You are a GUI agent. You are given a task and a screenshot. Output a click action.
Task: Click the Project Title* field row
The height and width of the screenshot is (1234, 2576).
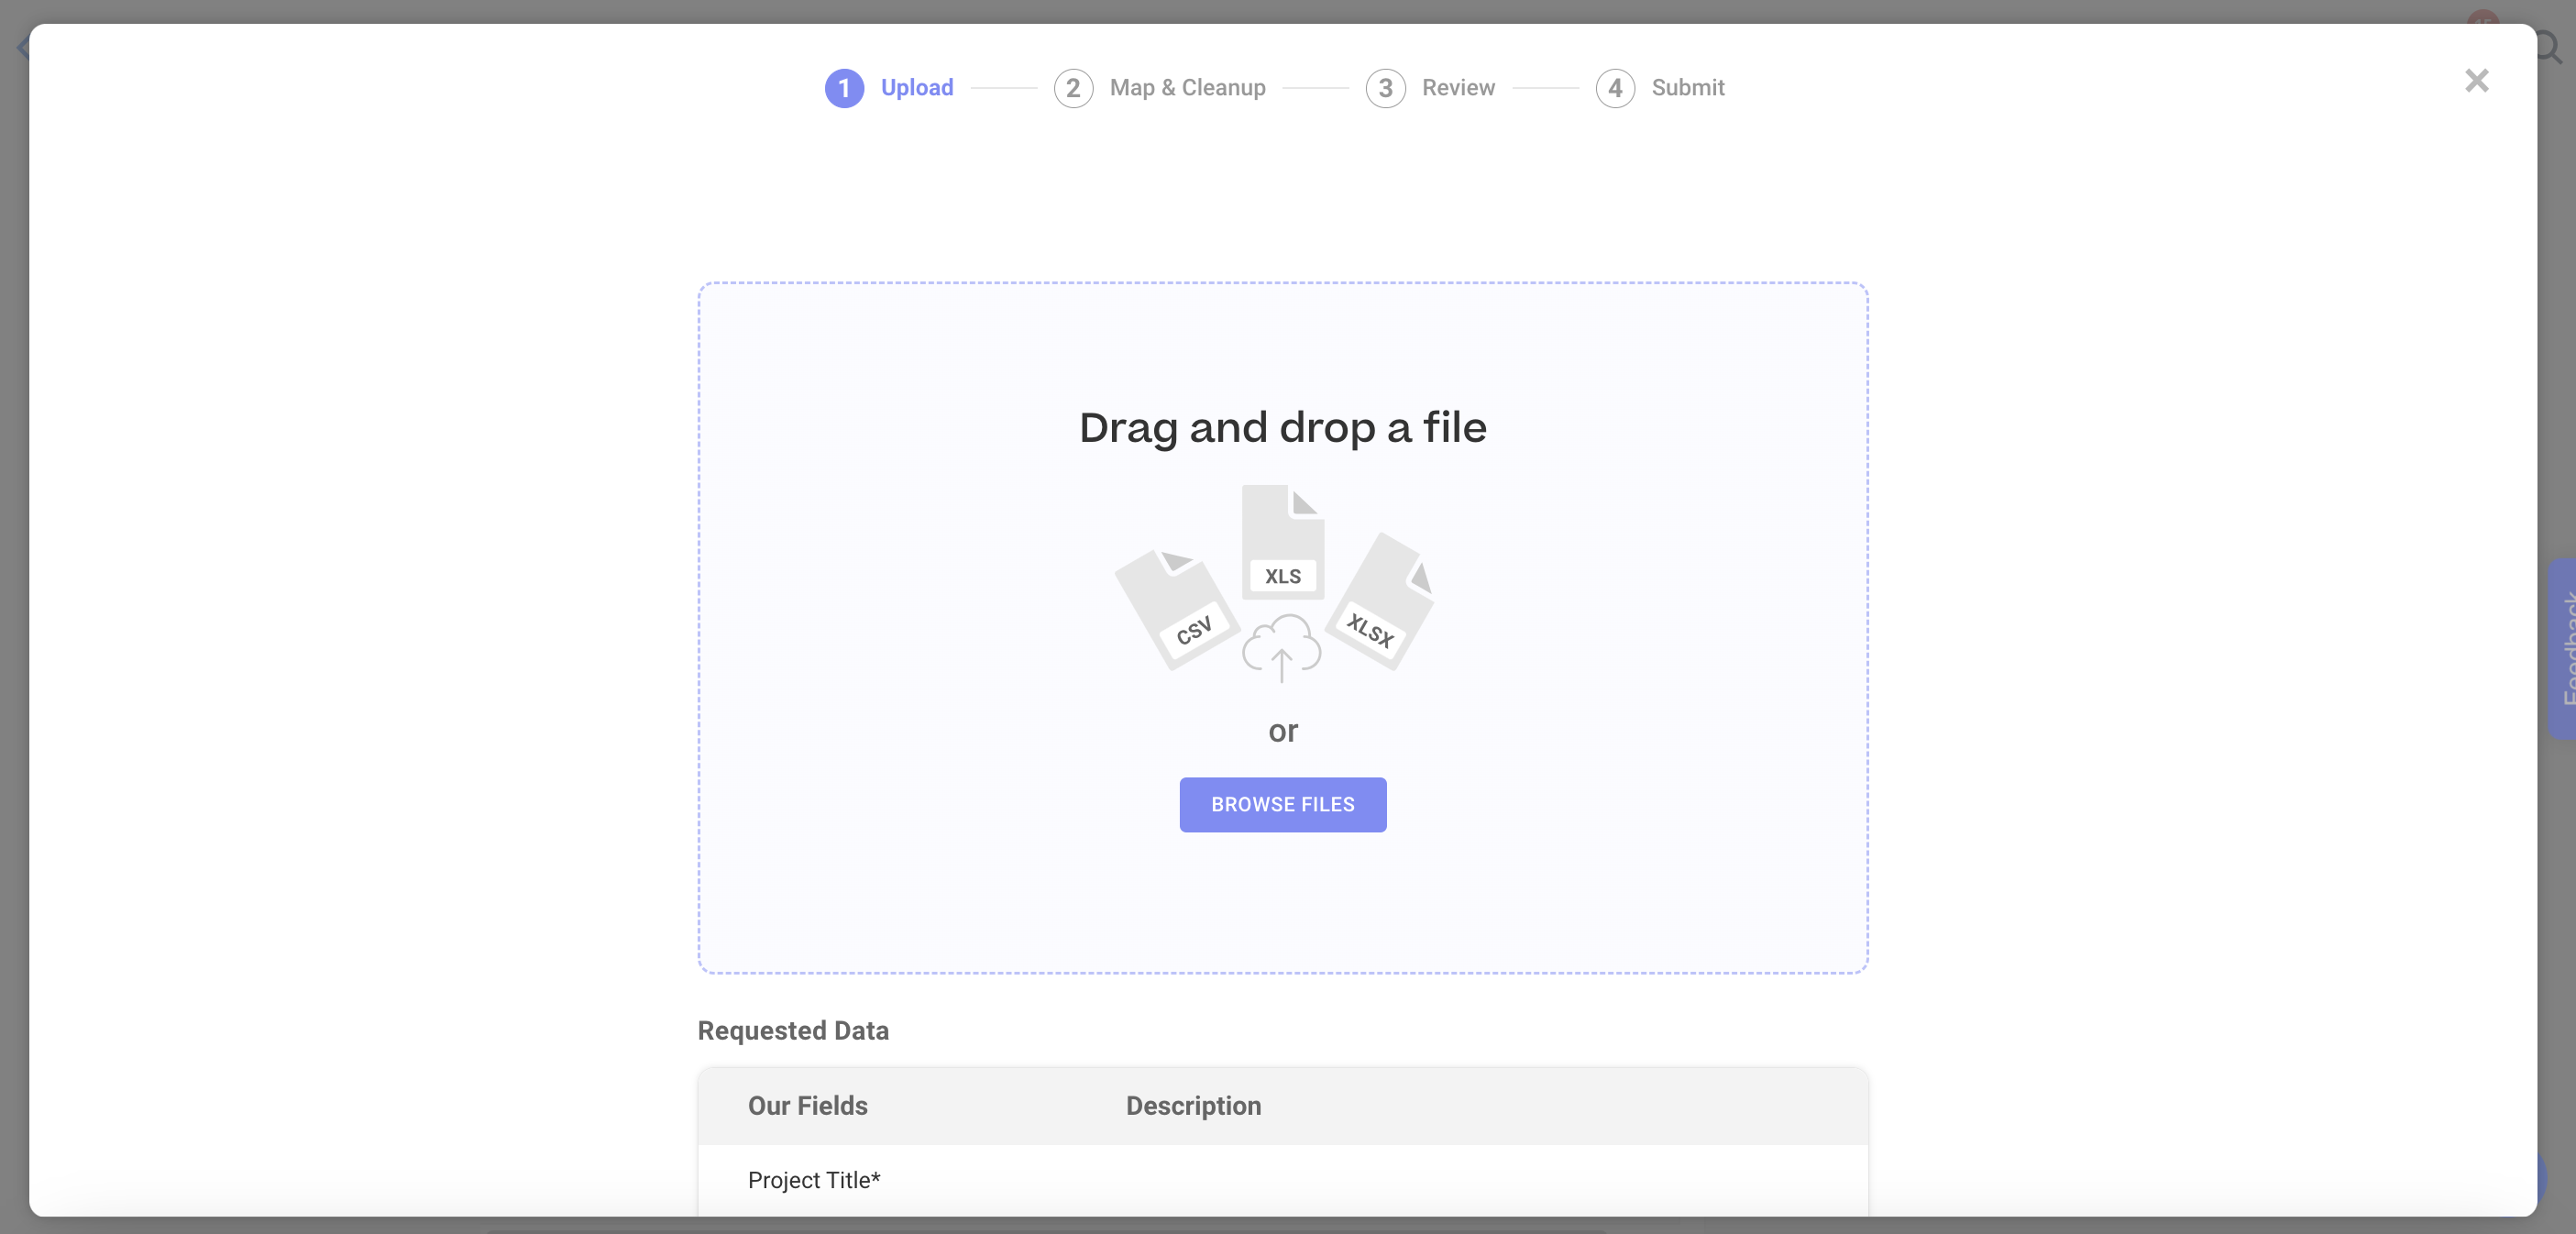(814, 1180)
